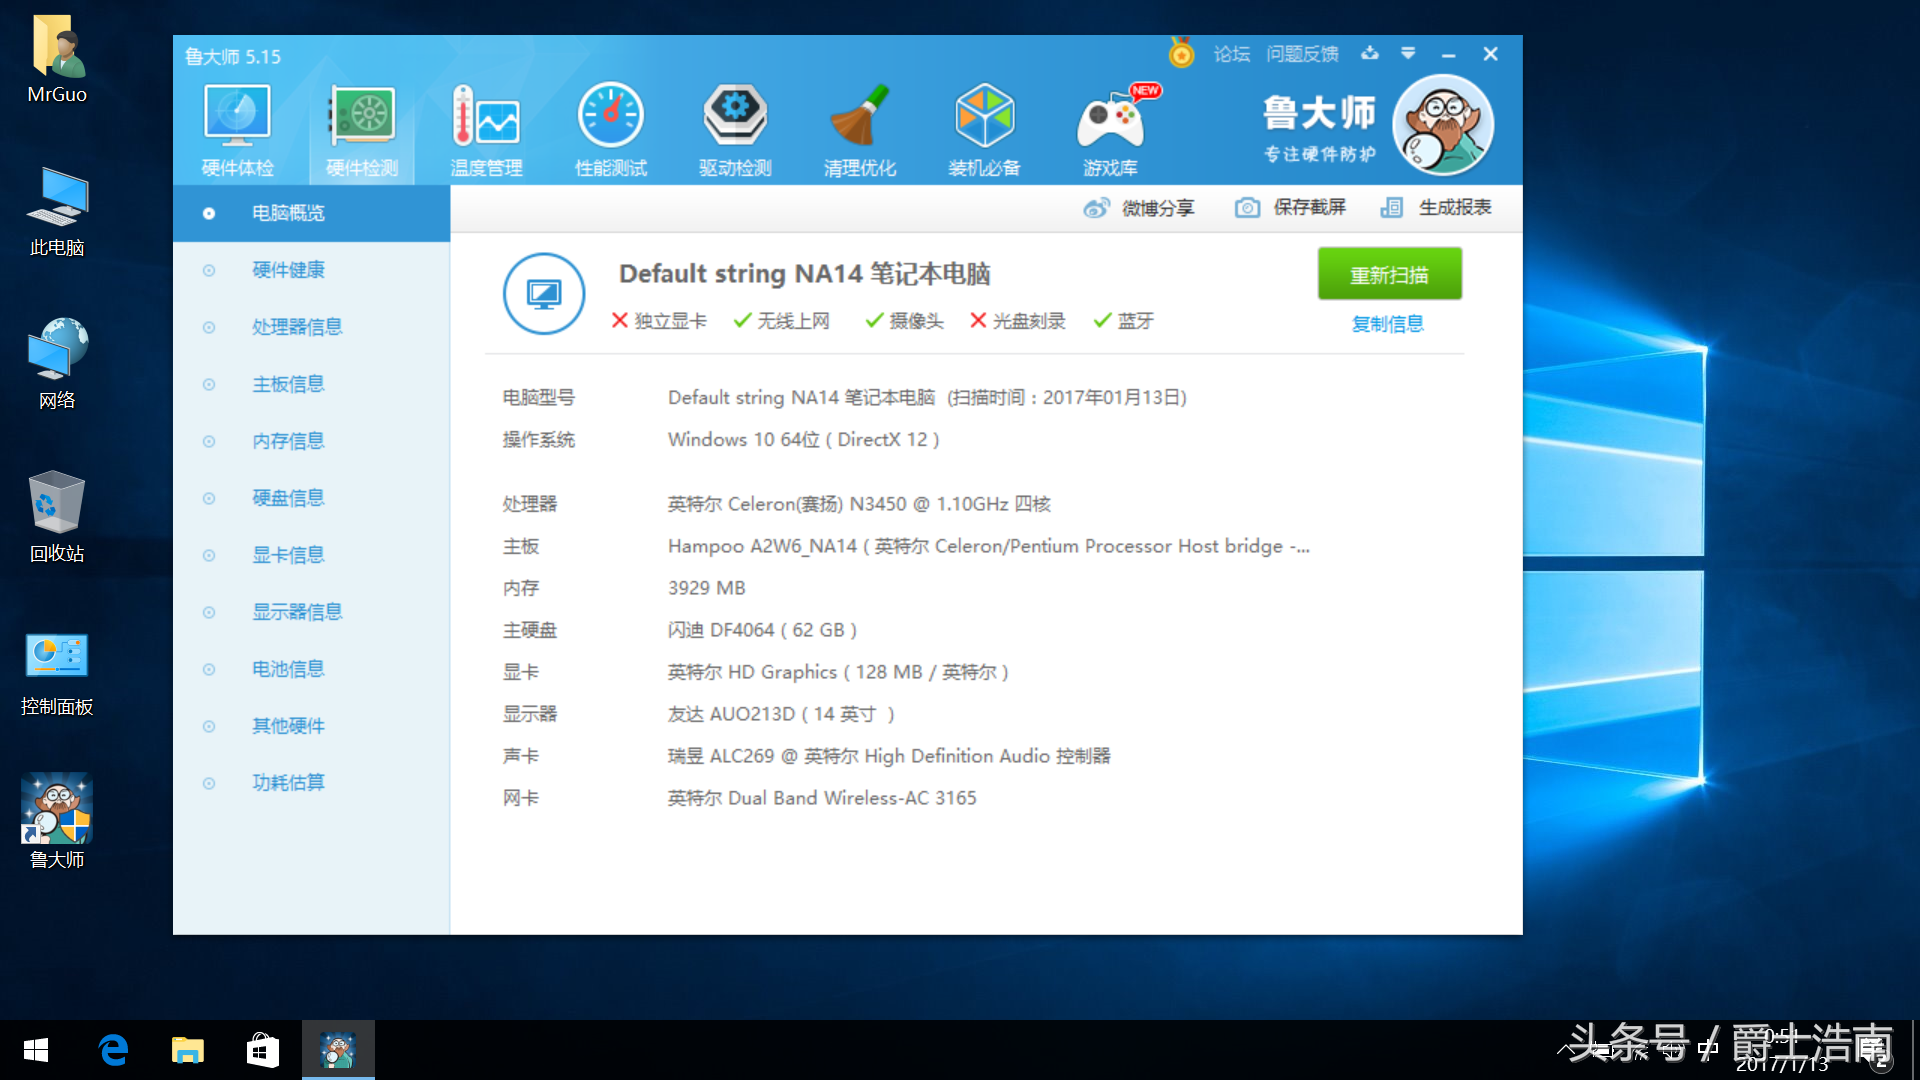Select 硬盘信息 in the sidebar

(311, 498)
